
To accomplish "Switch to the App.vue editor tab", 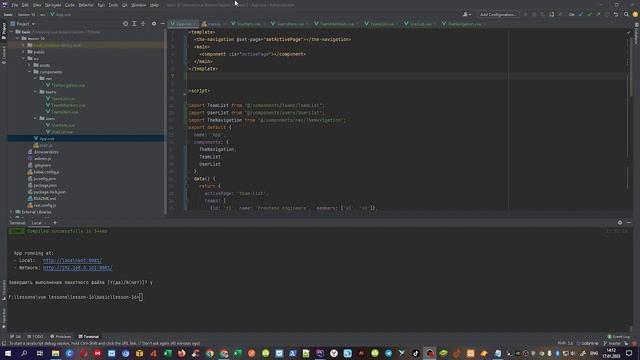I will 184,24.
